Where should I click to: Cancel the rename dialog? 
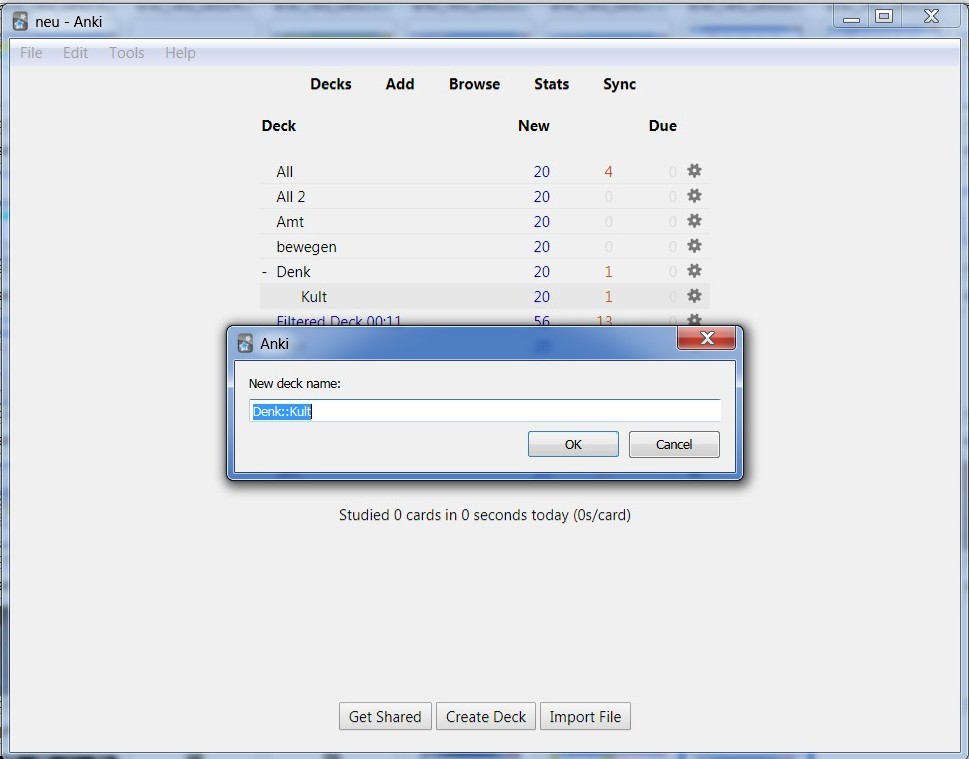(x=674, y=444)
